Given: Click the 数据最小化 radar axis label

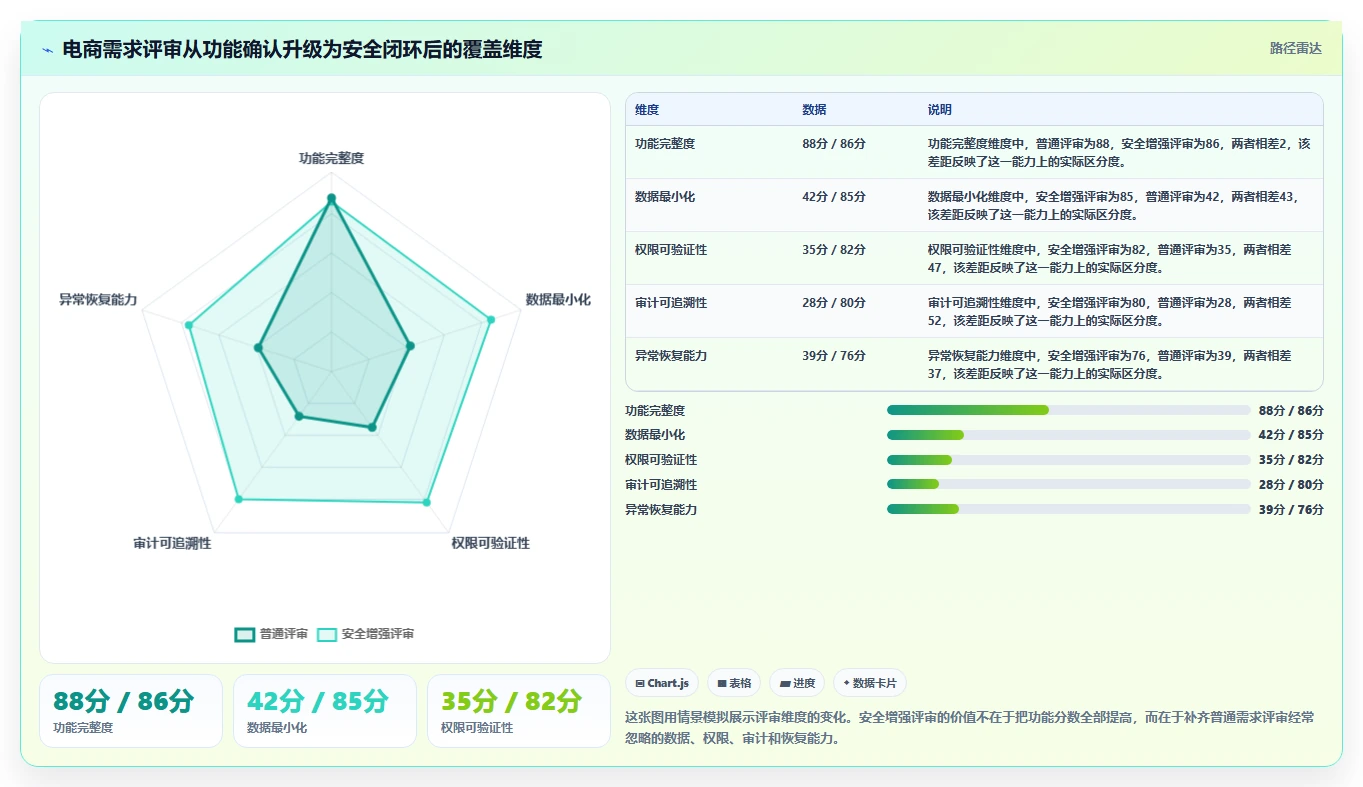Looking at the screenshot, I should point(558,300).
